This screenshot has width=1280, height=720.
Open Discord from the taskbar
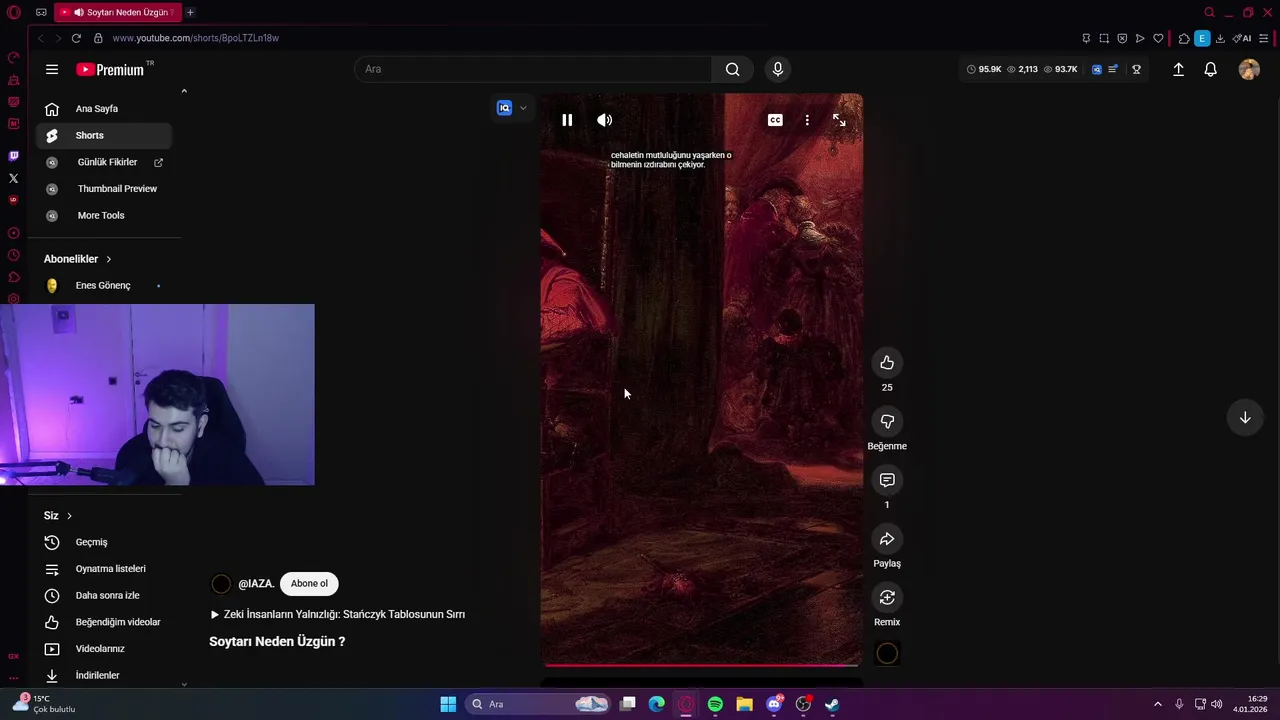774,704
